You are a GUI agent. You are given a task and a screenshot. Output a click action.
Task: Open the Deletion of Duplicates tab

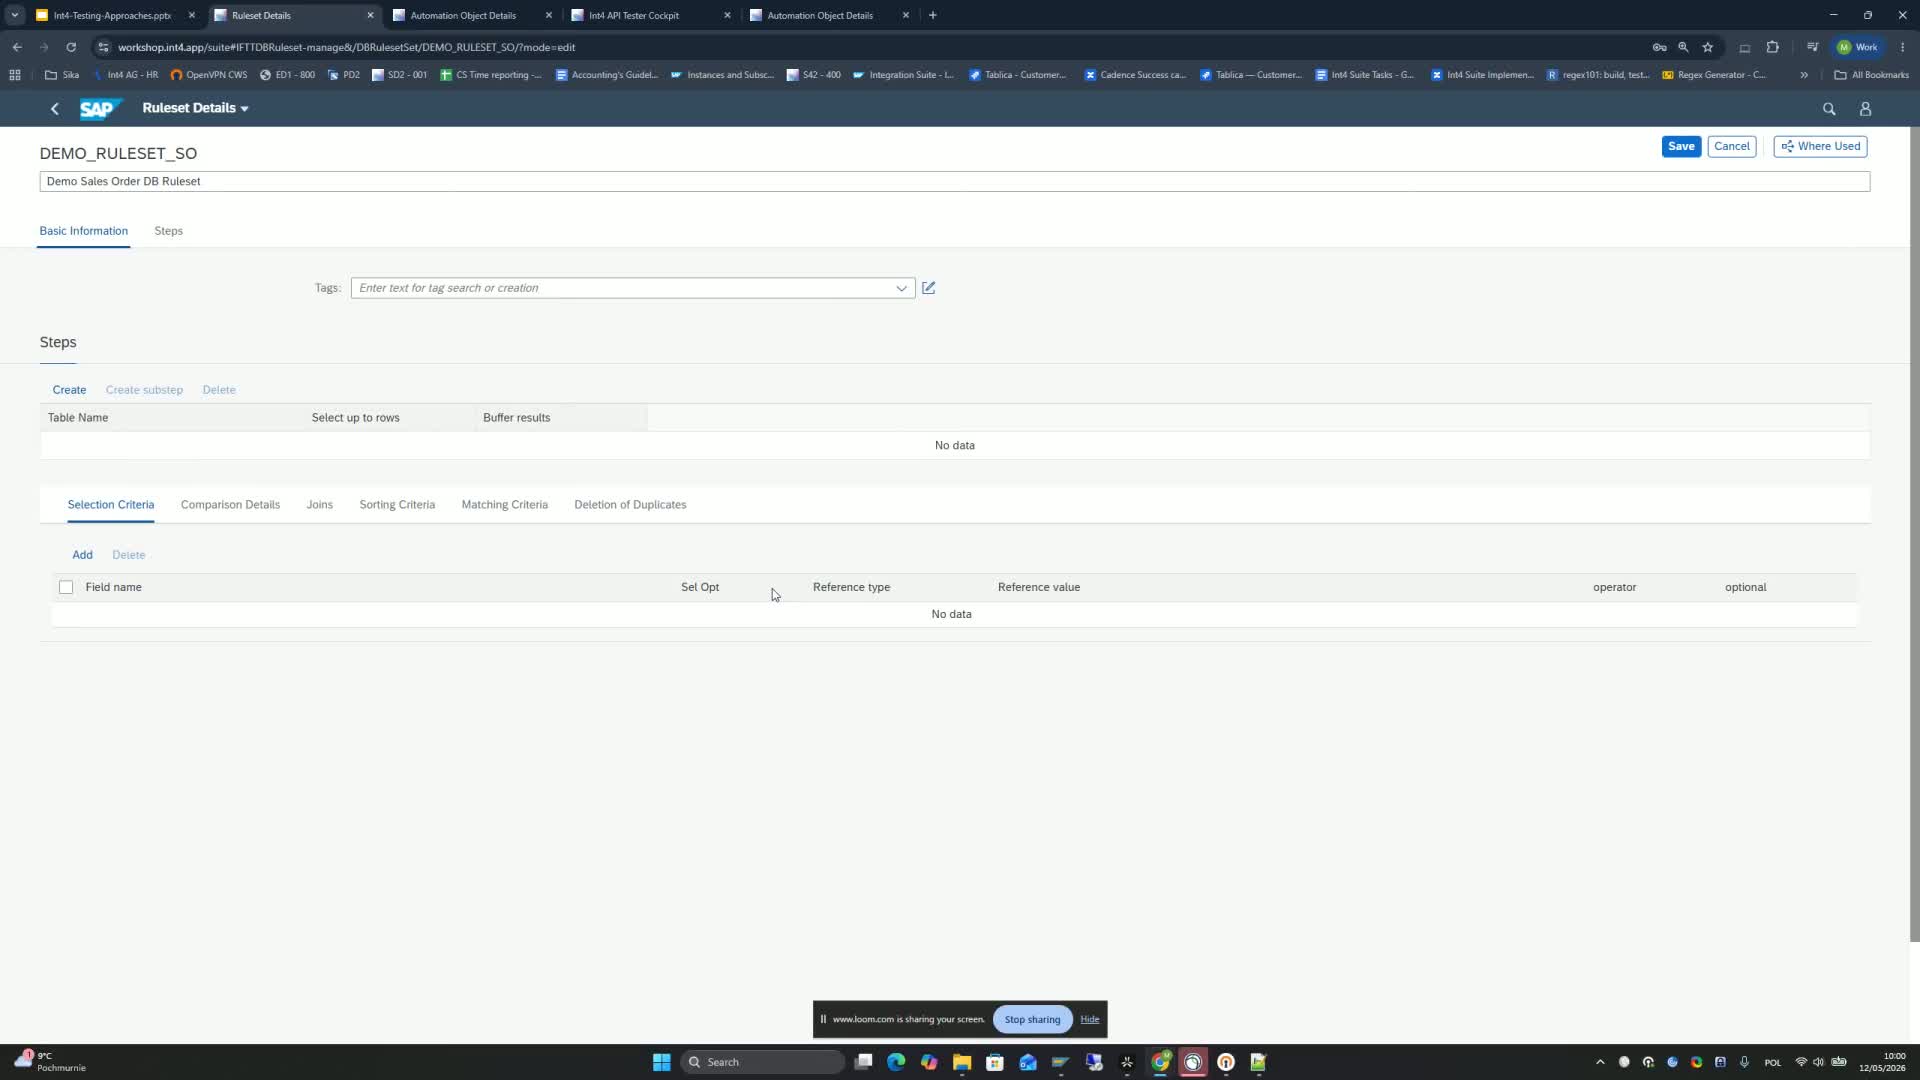pyautogui.click(x=630, y=505)
